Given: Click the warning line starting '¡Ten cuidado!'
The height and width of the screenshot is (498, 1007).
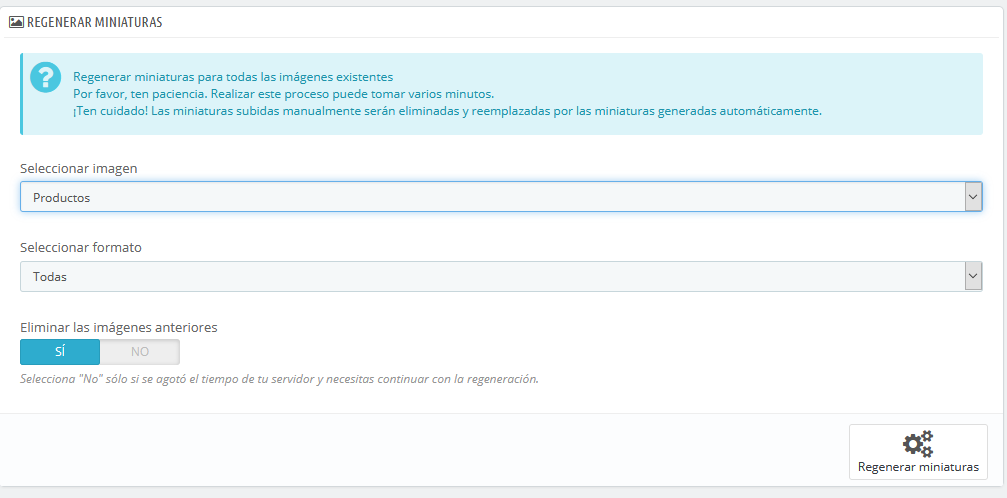Looking at the screenshot, I should click(447, 111).
